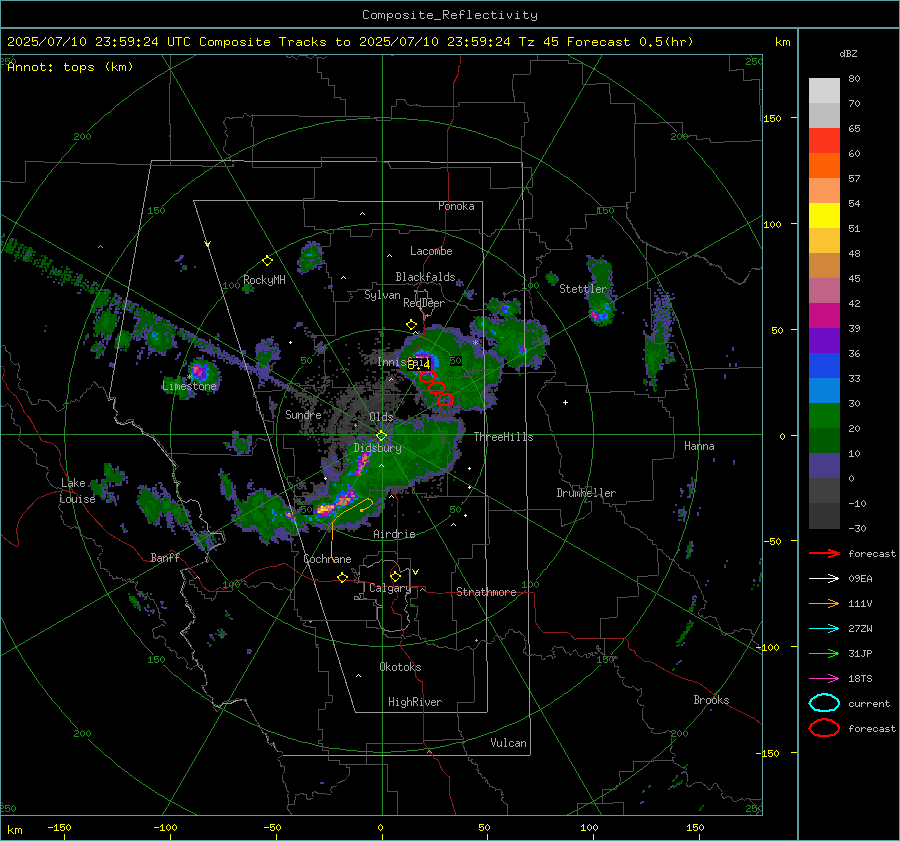Screen dimensions: 900x841
Task: Select the RedDeer city label
Action: click(424, 303)
